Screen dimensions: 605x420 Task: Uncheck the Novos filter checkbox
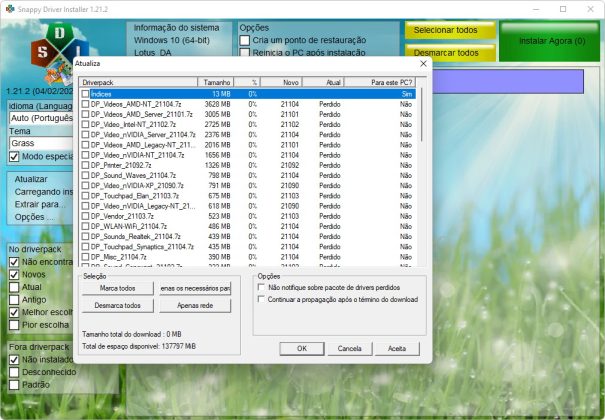point(14,275)
